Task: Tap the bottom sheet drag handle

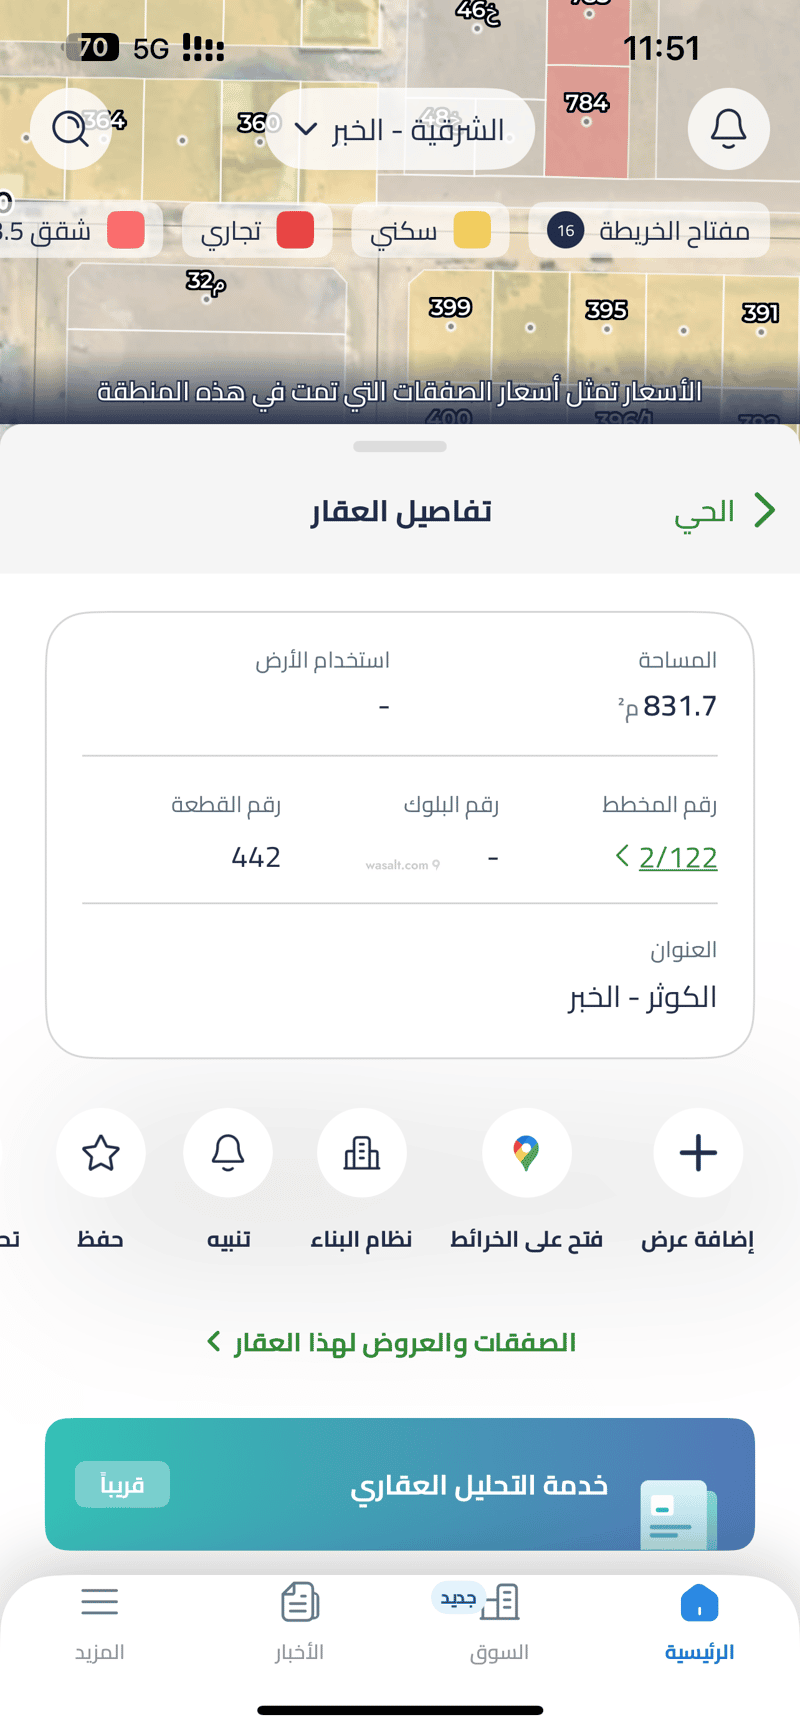Action: [400, 447]
